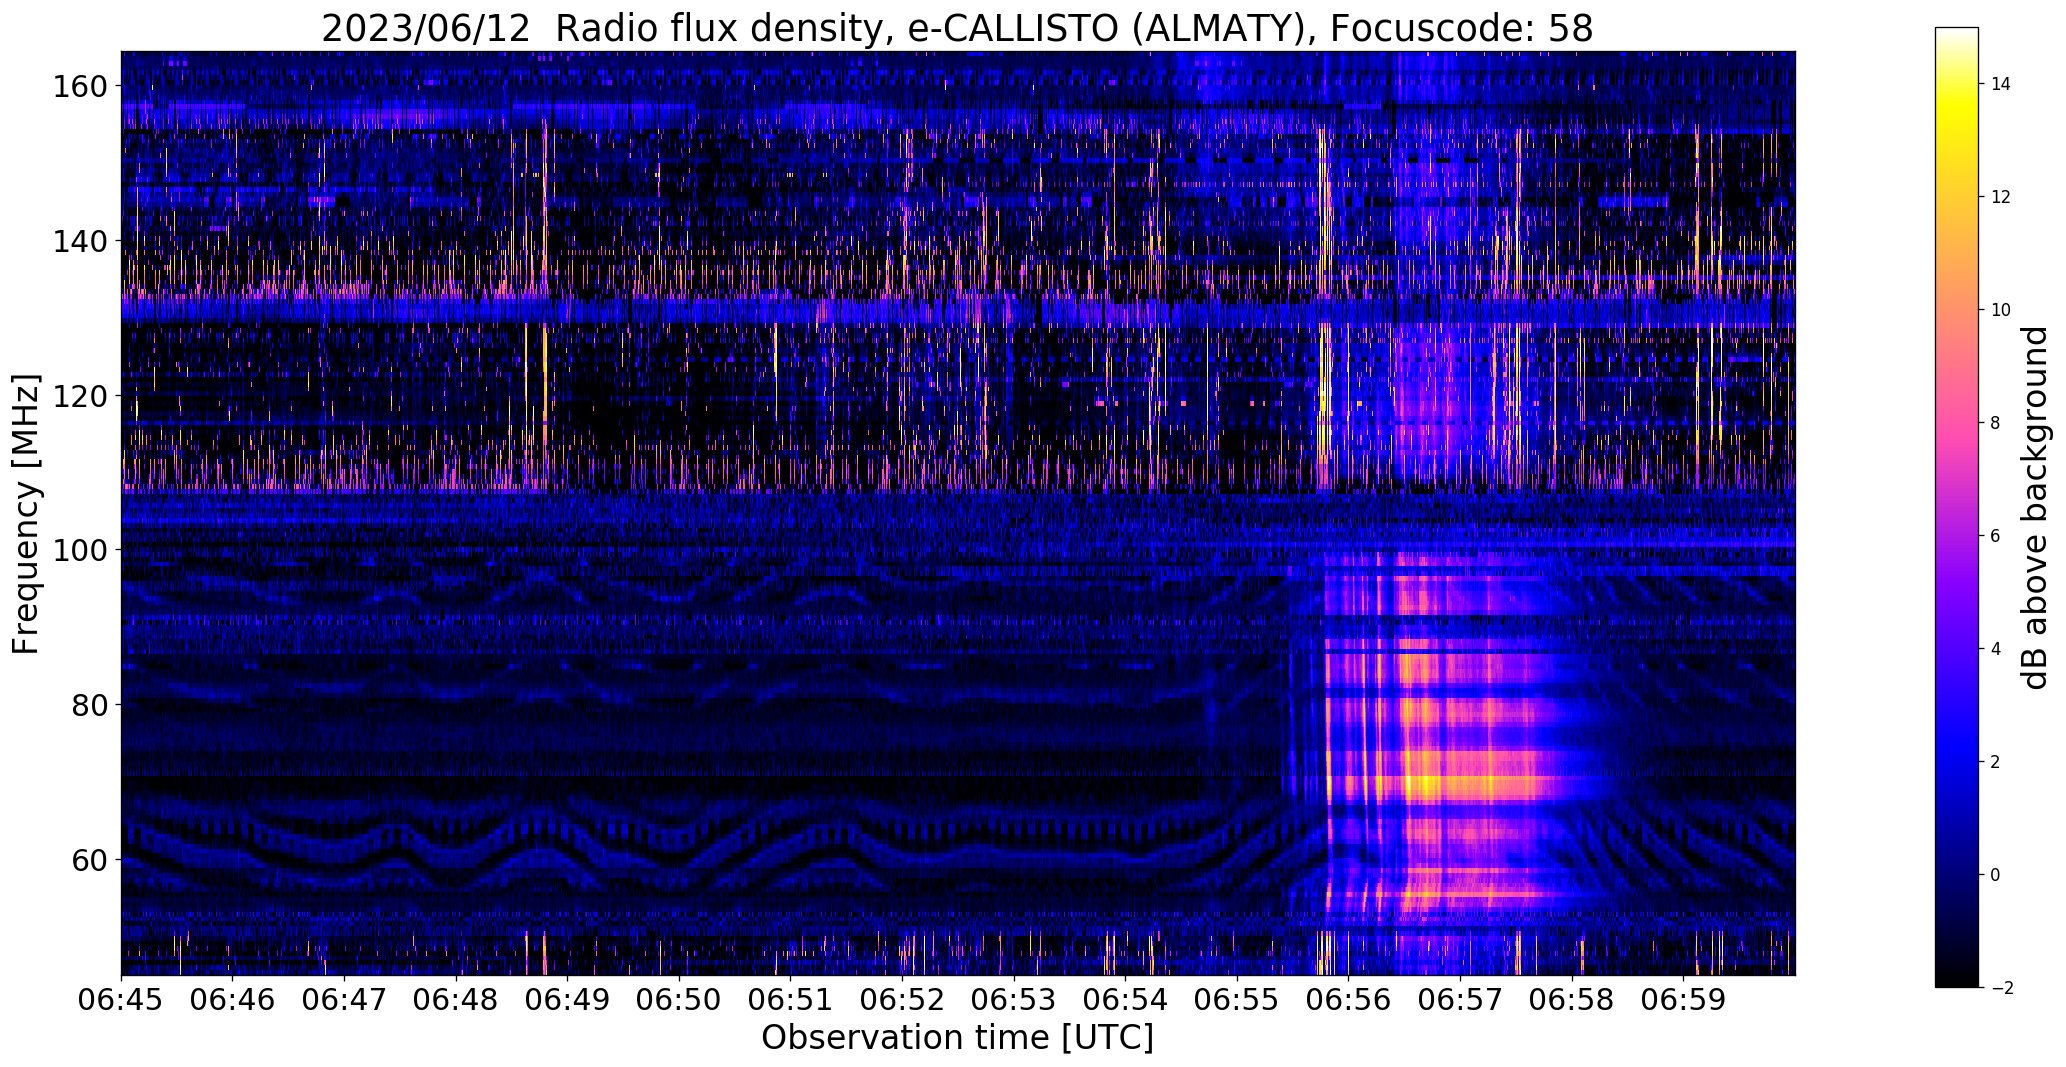
Task: Click the 'dB above background' colorbar label
Action: (x=2035, y=507)
